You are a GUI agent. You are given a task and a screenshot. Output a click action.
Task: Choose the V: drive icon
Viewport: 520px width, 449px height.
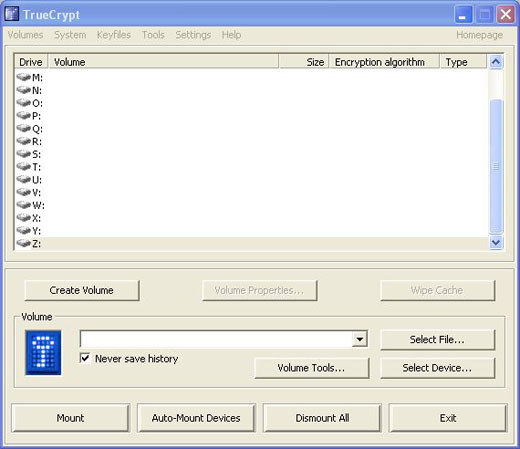[23, 192]
